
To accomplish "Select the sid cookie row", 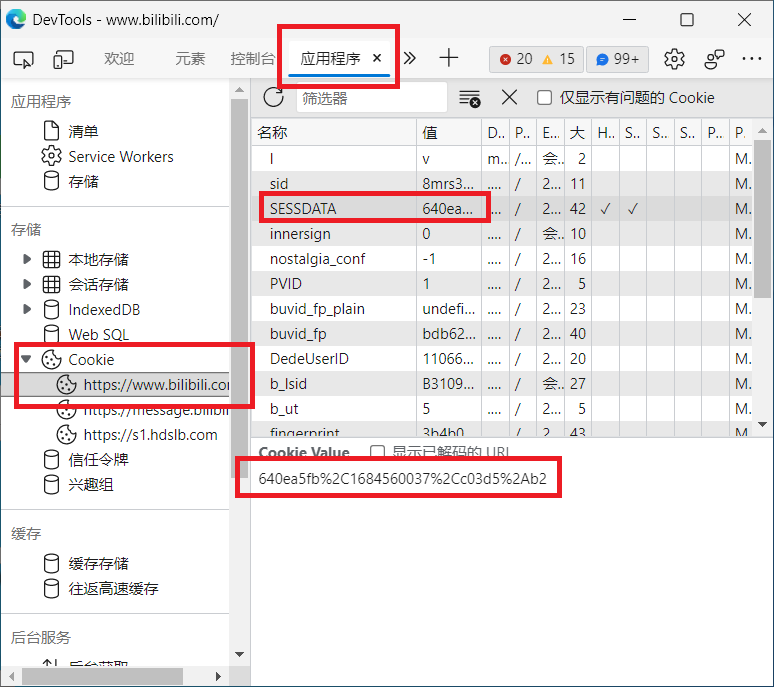I will [502, 184].
